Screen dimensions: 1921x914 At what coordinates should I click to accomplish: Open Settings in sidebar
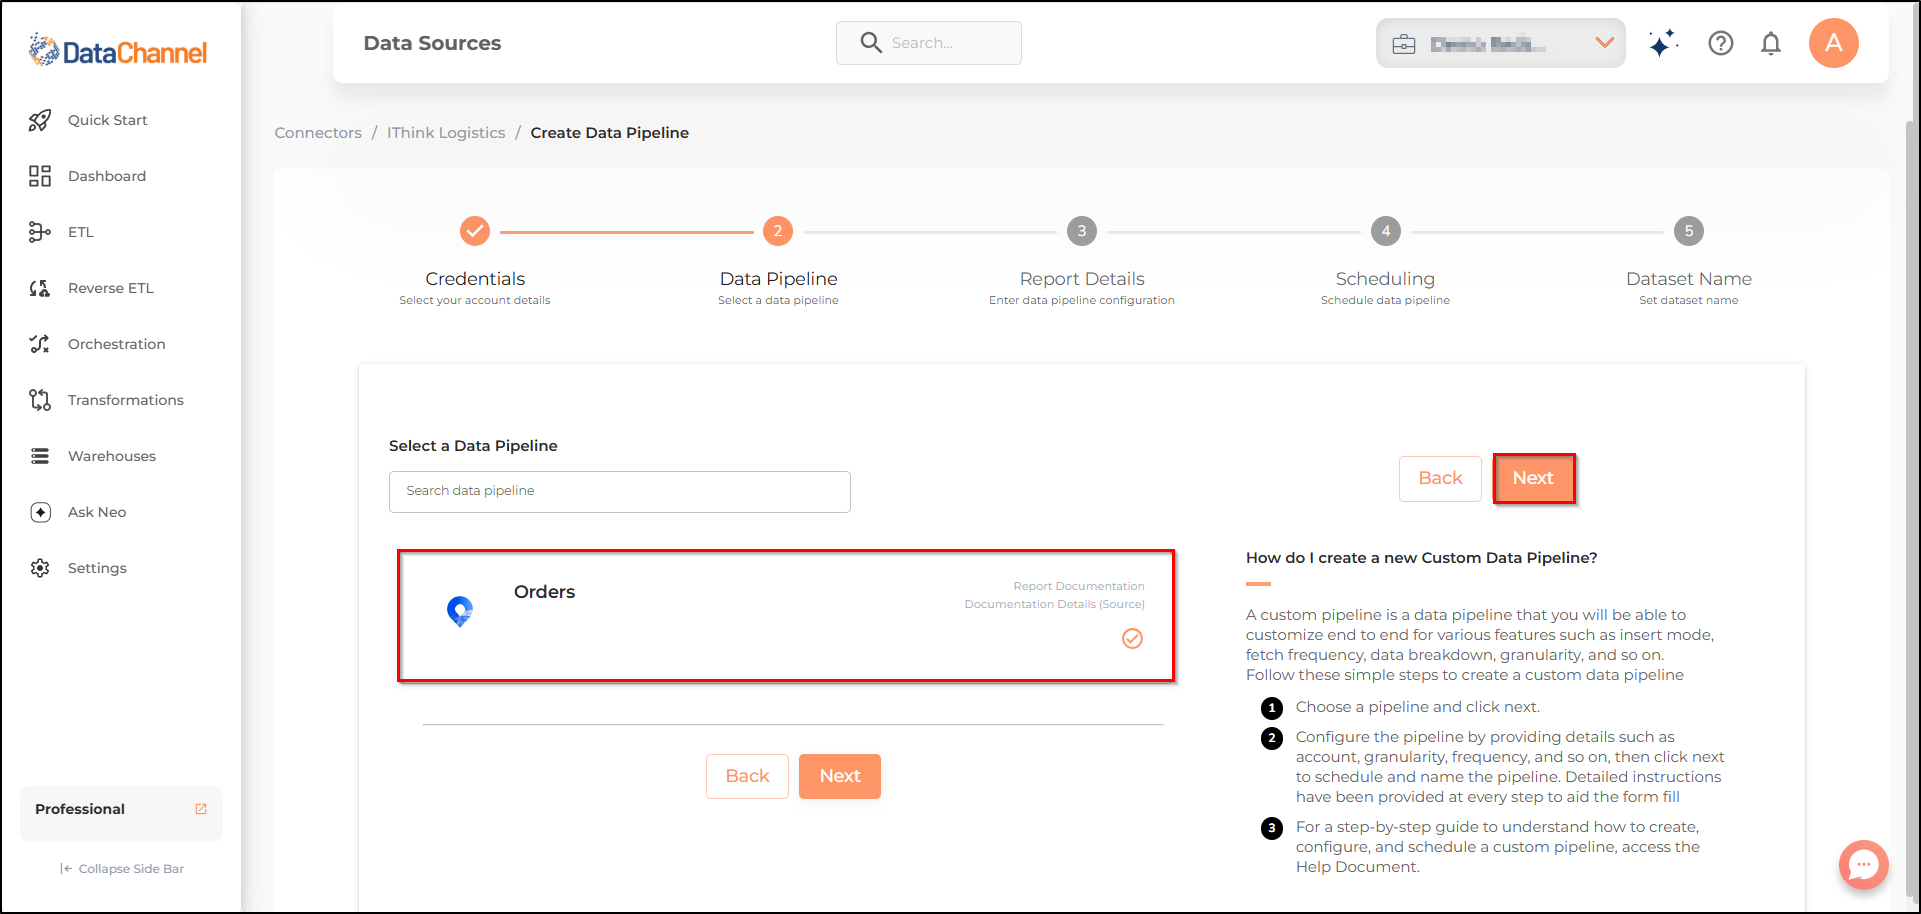(x=97, y=568)
